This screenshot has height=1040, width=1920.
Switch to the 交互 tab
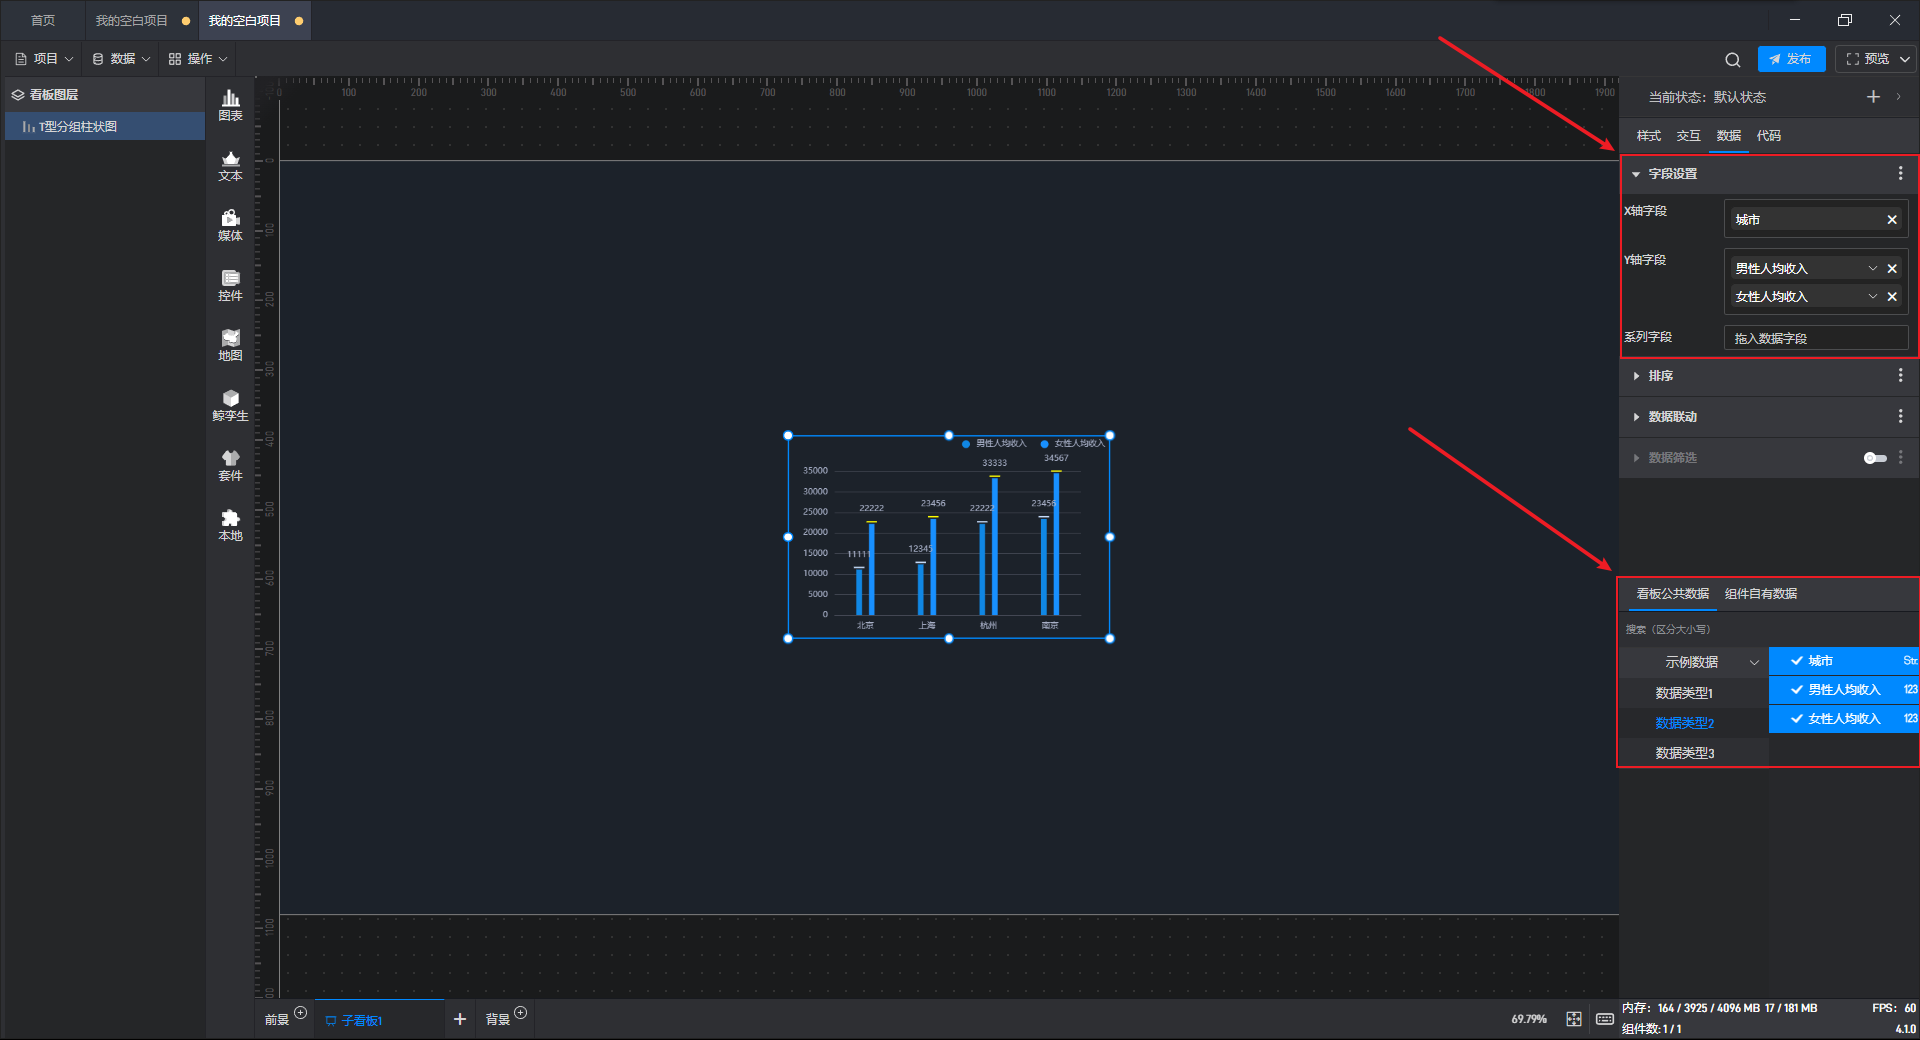point(1689,136)
